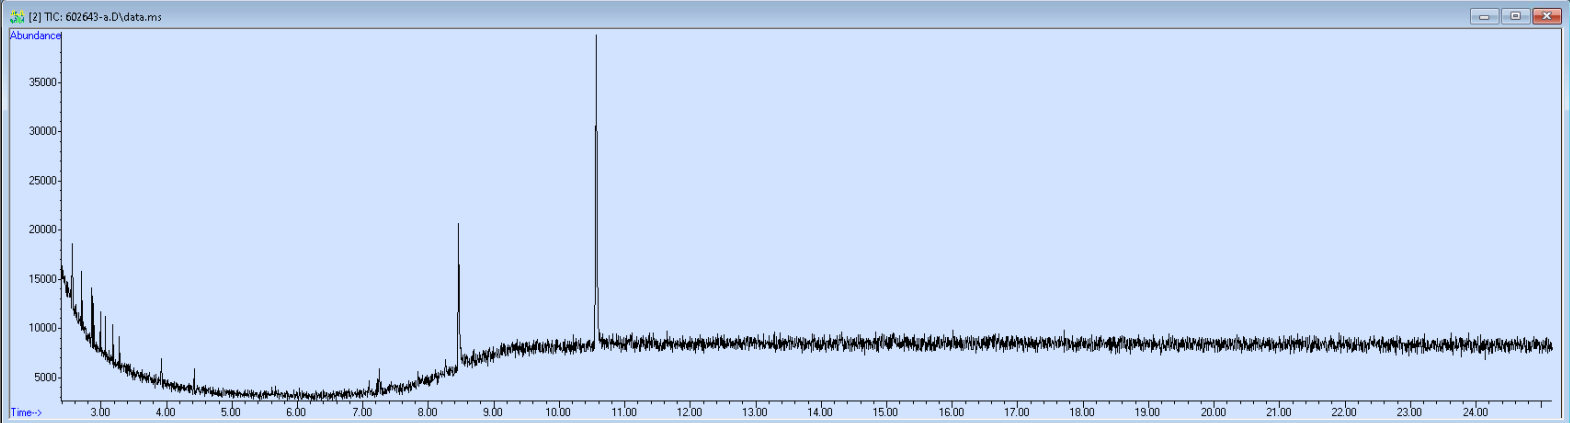Click the 6.00 time axis label

296,412
